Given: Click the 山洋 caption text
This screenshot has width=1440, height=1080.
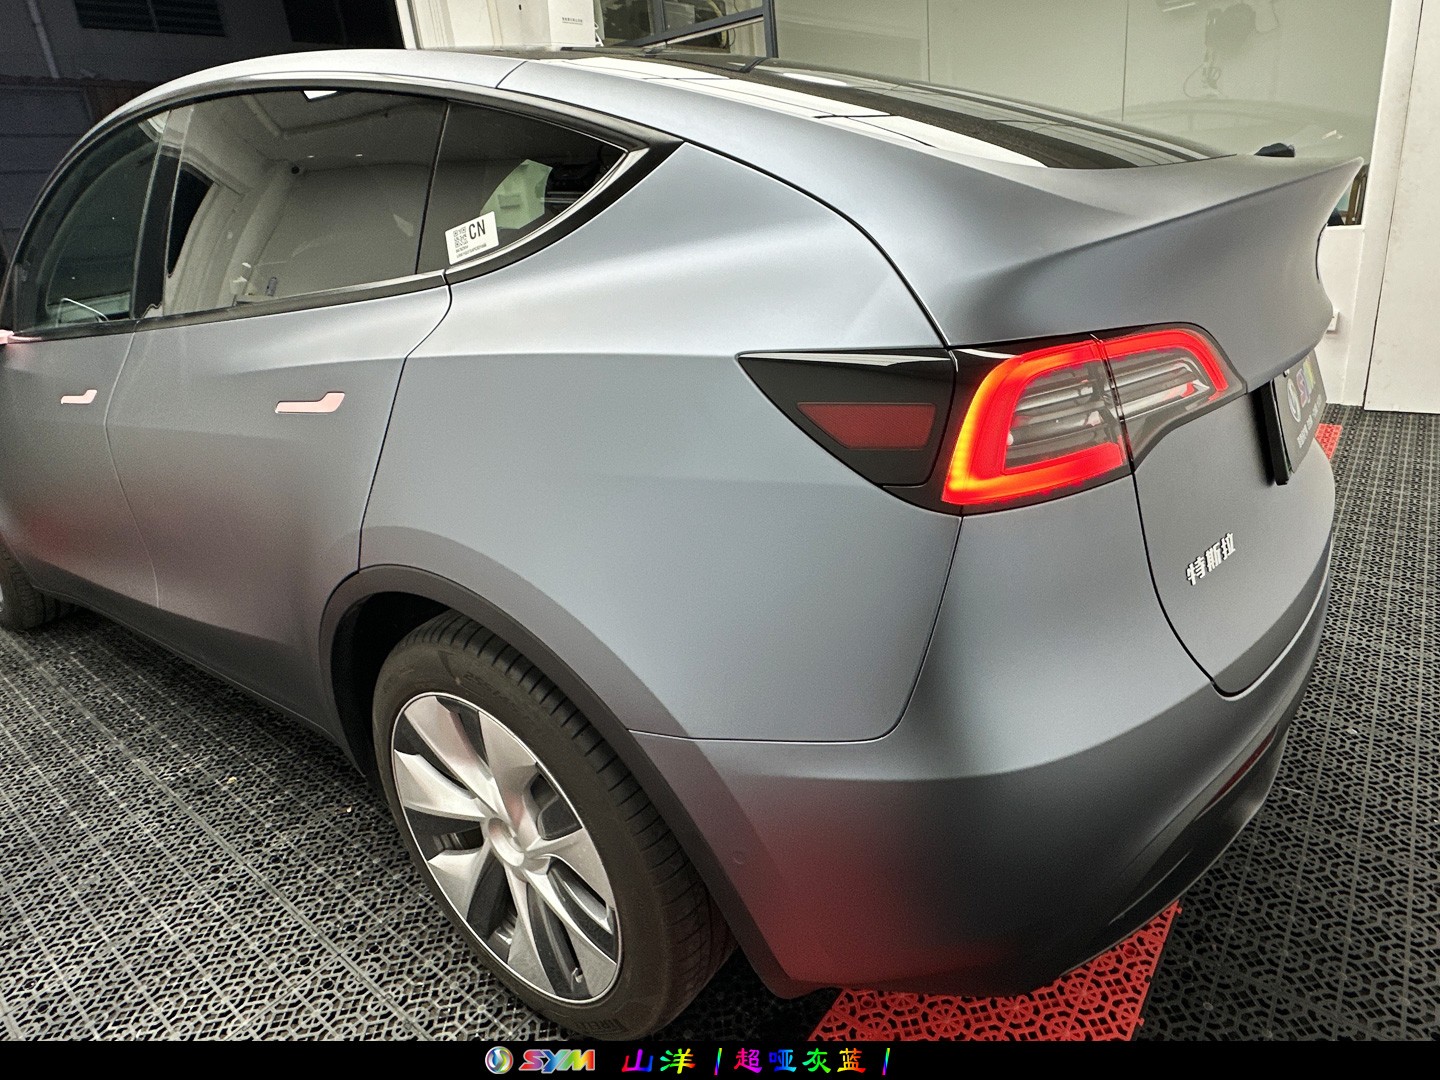Looking at the screenshot, I should point(657,1061).
